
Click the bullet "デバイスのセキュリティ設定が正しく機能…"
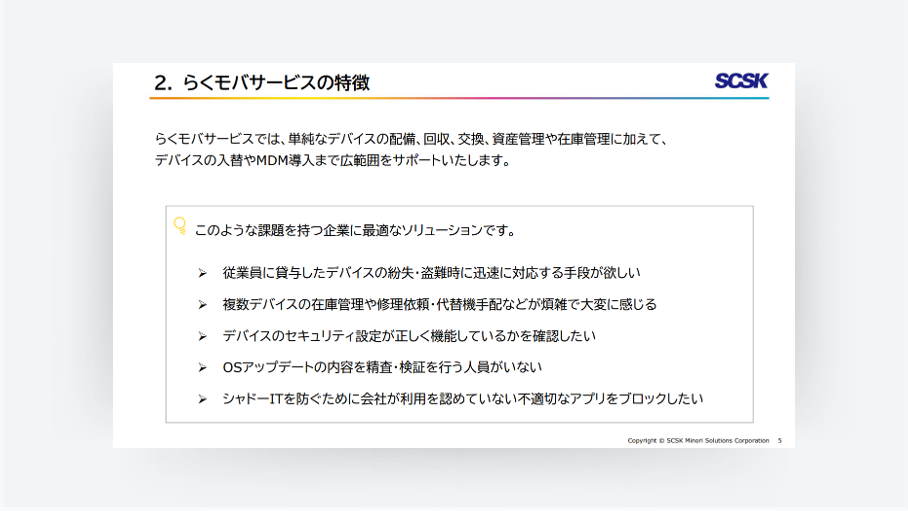(x=409, y=336)
